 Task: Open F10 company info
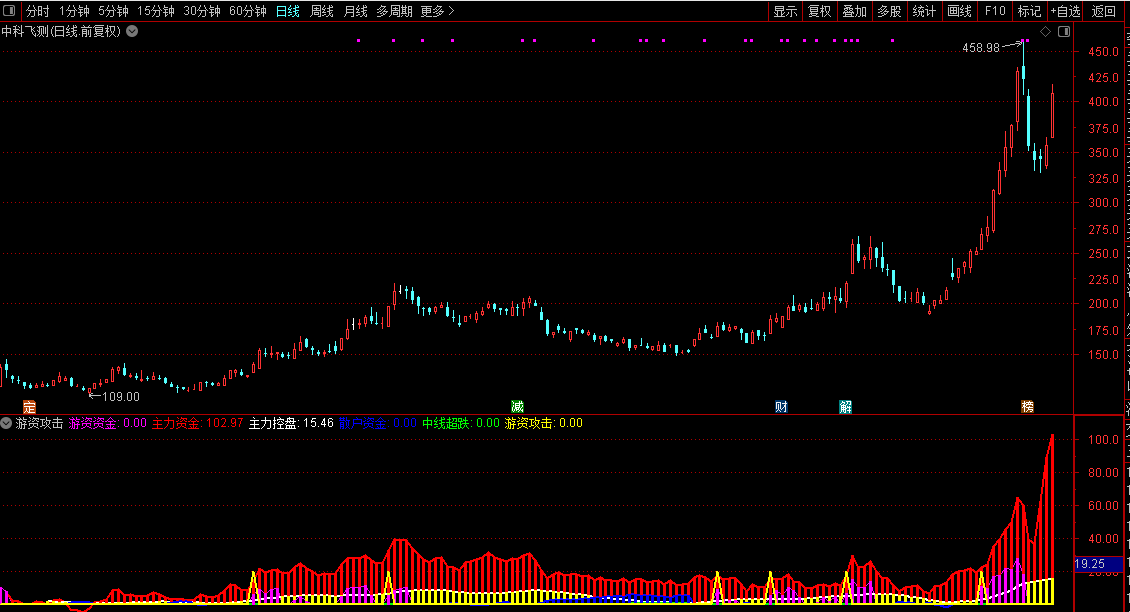pos(995,11)
